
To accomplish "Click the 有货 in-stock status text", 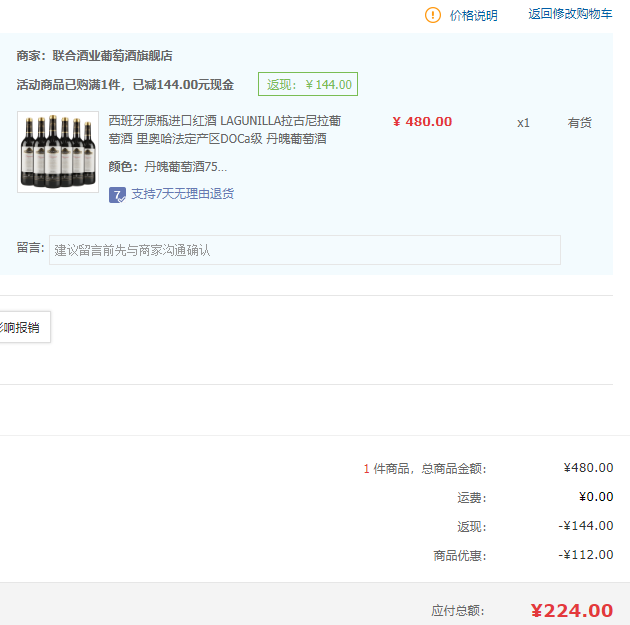I will click(579, 123).
